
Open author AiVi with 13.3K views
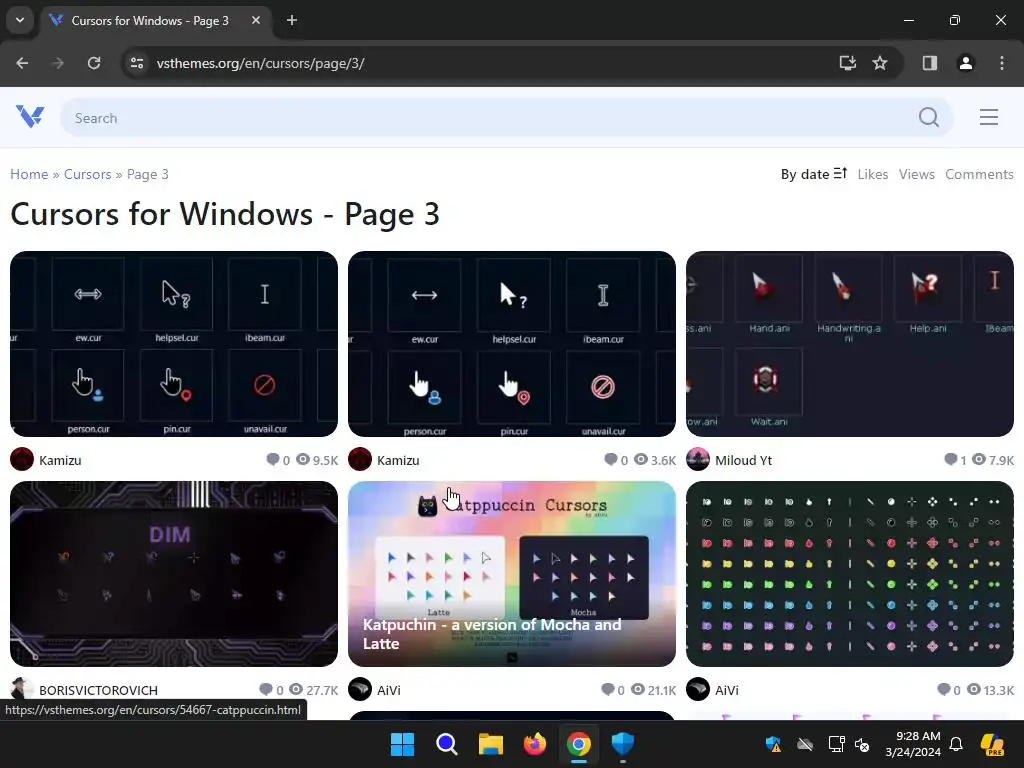727,690
